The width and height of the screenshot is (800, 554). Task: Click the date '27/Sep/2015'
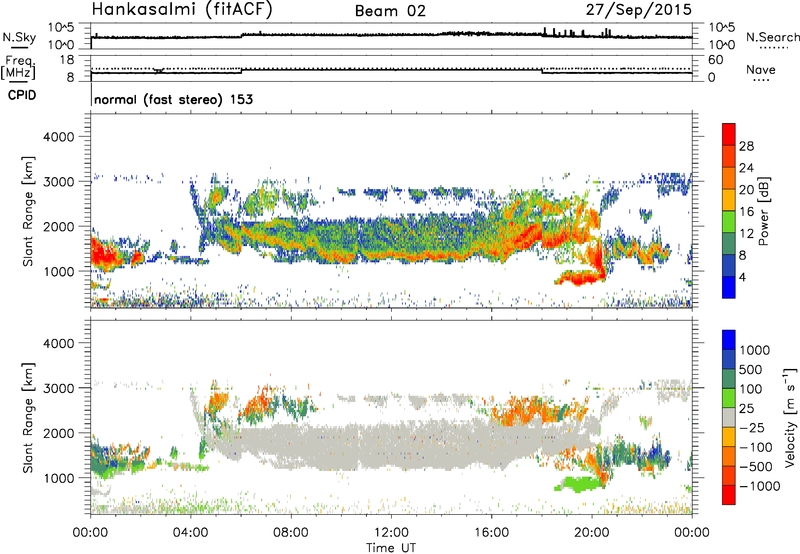(639, 9)
